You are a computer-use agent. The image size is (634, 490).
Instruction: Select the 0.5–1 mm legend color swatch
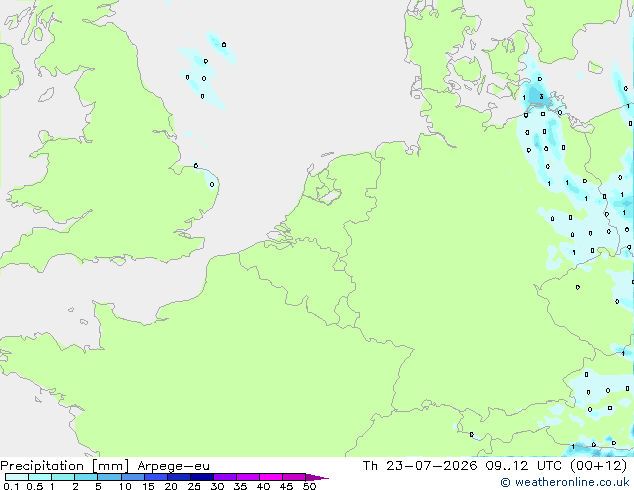coord(40,477)
